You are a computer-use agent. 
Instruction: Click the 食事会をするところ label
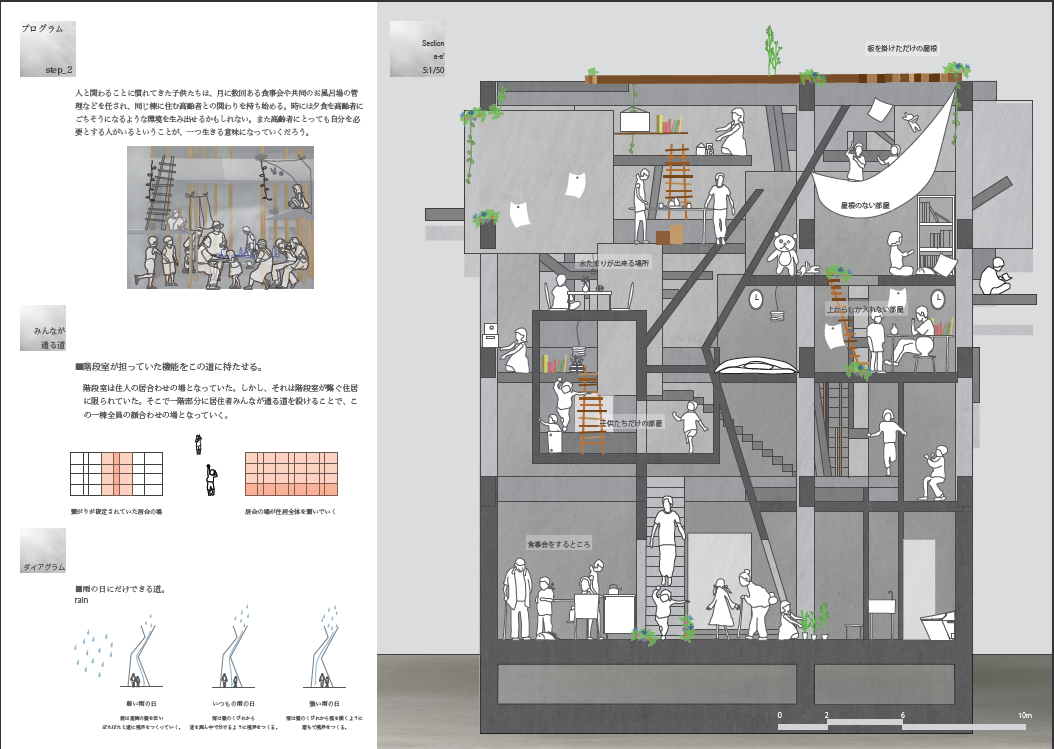coord(559,543)
